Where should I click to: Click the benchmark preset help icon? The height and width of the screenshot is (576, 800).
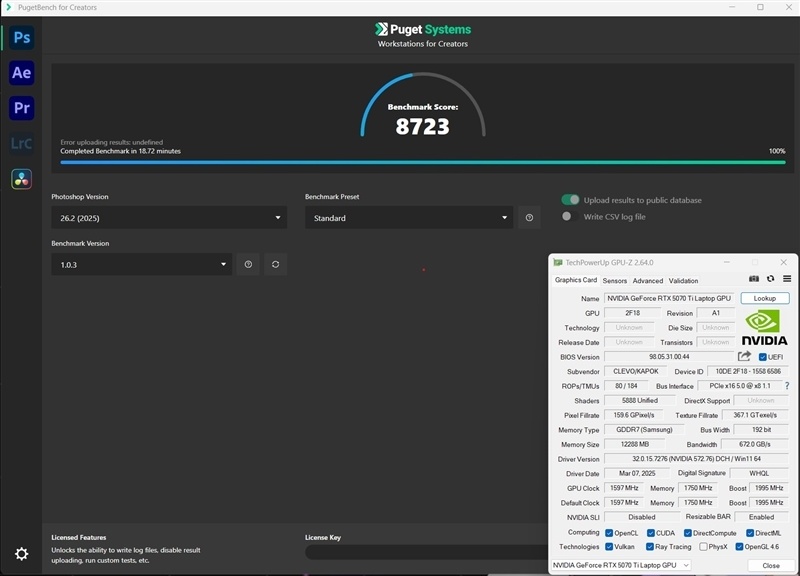click(x=529, y=218)
